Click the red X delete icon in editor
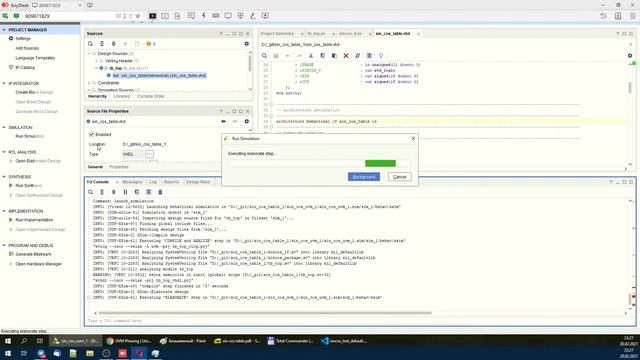This screenshot has width=640, height=360. point(346,56)
